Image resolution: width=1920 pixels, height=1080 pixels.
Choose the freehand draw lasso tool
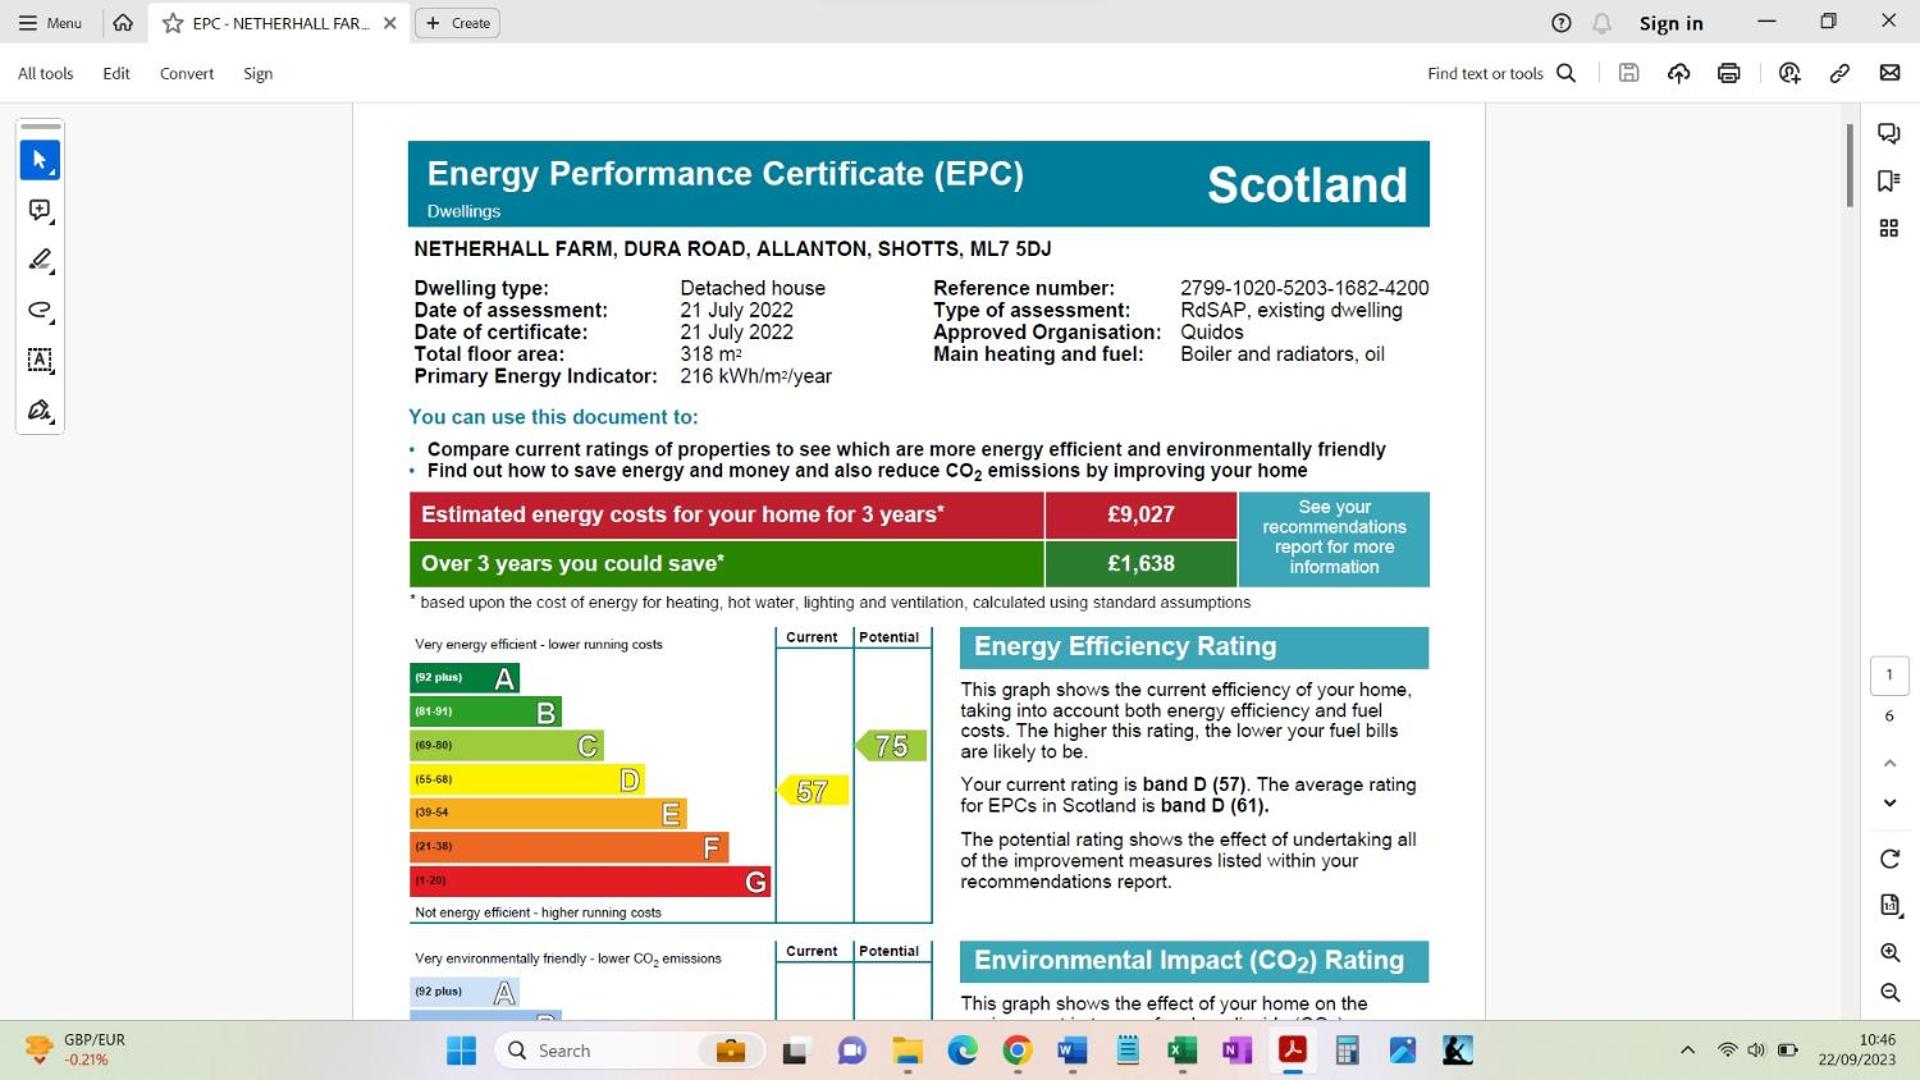click(40, 310)
